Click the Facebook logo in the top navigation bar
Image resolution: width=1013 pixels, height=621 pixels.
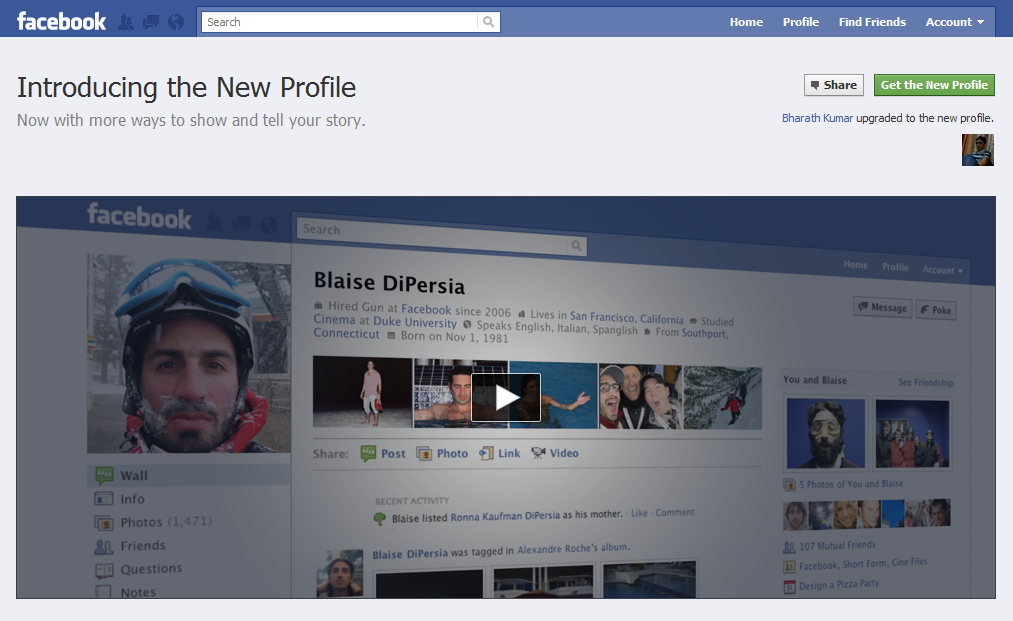point(61,21)
